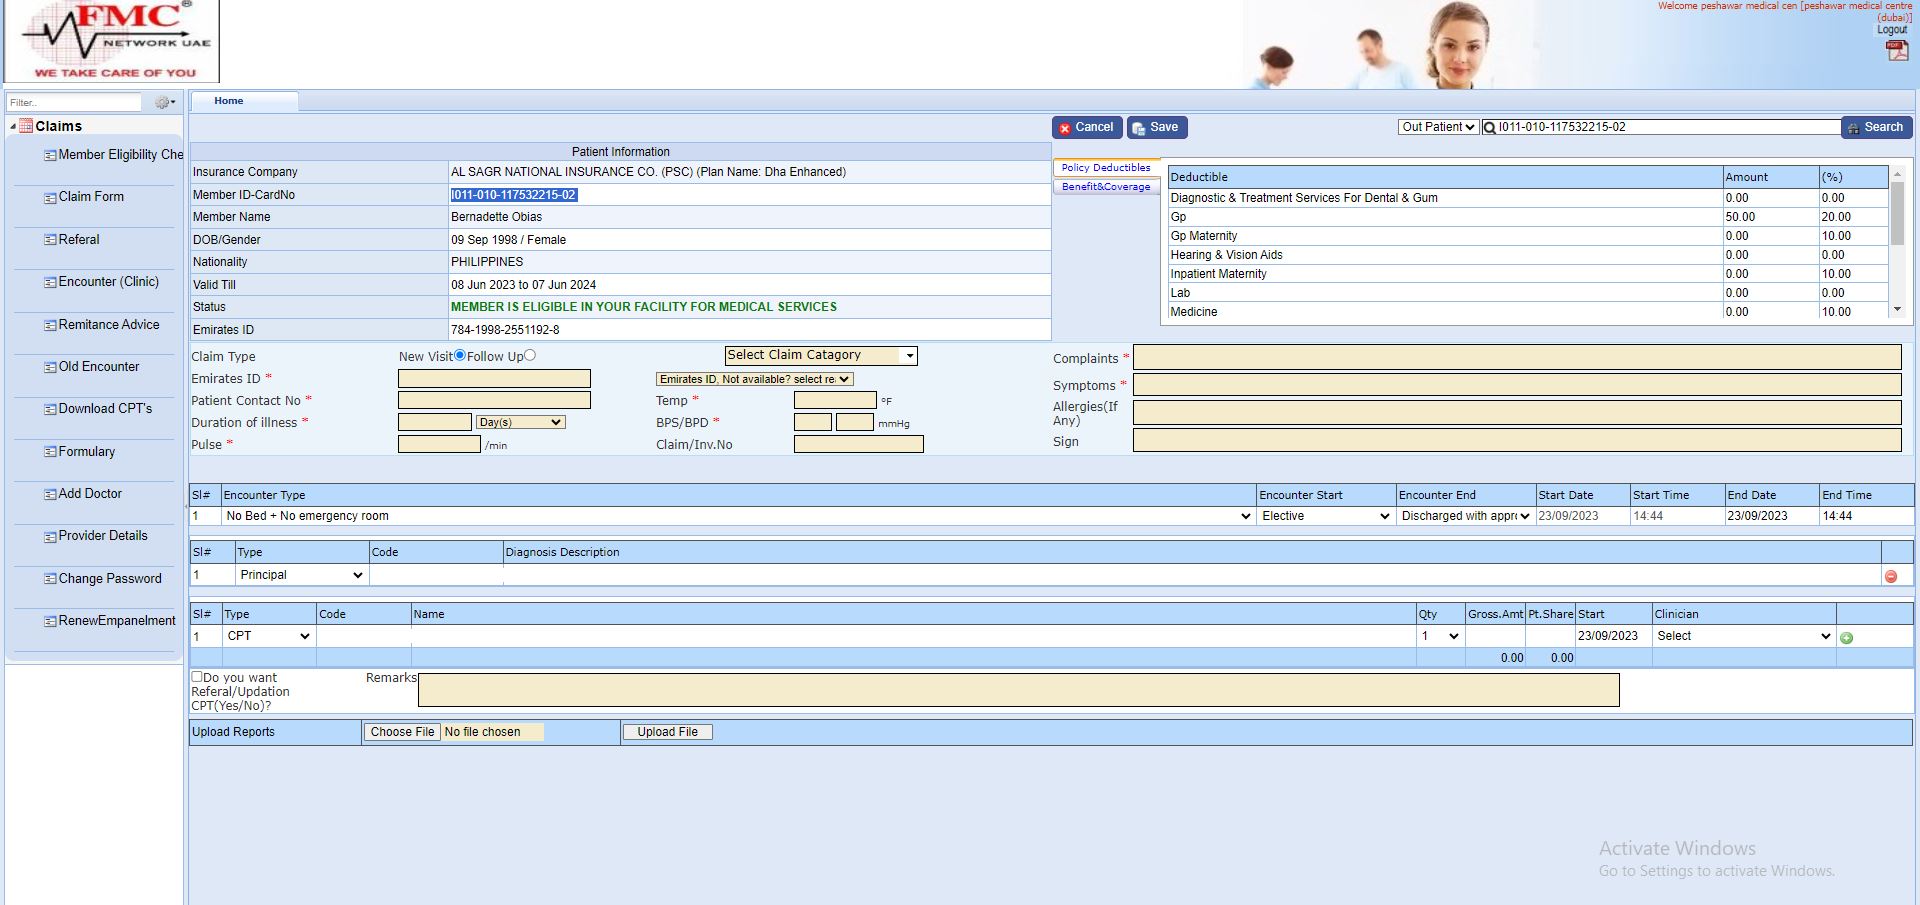The width and height of the screenshot is (1920, 905).
Task: Open the sidebar settings gear menu
Action: point(164,102)
